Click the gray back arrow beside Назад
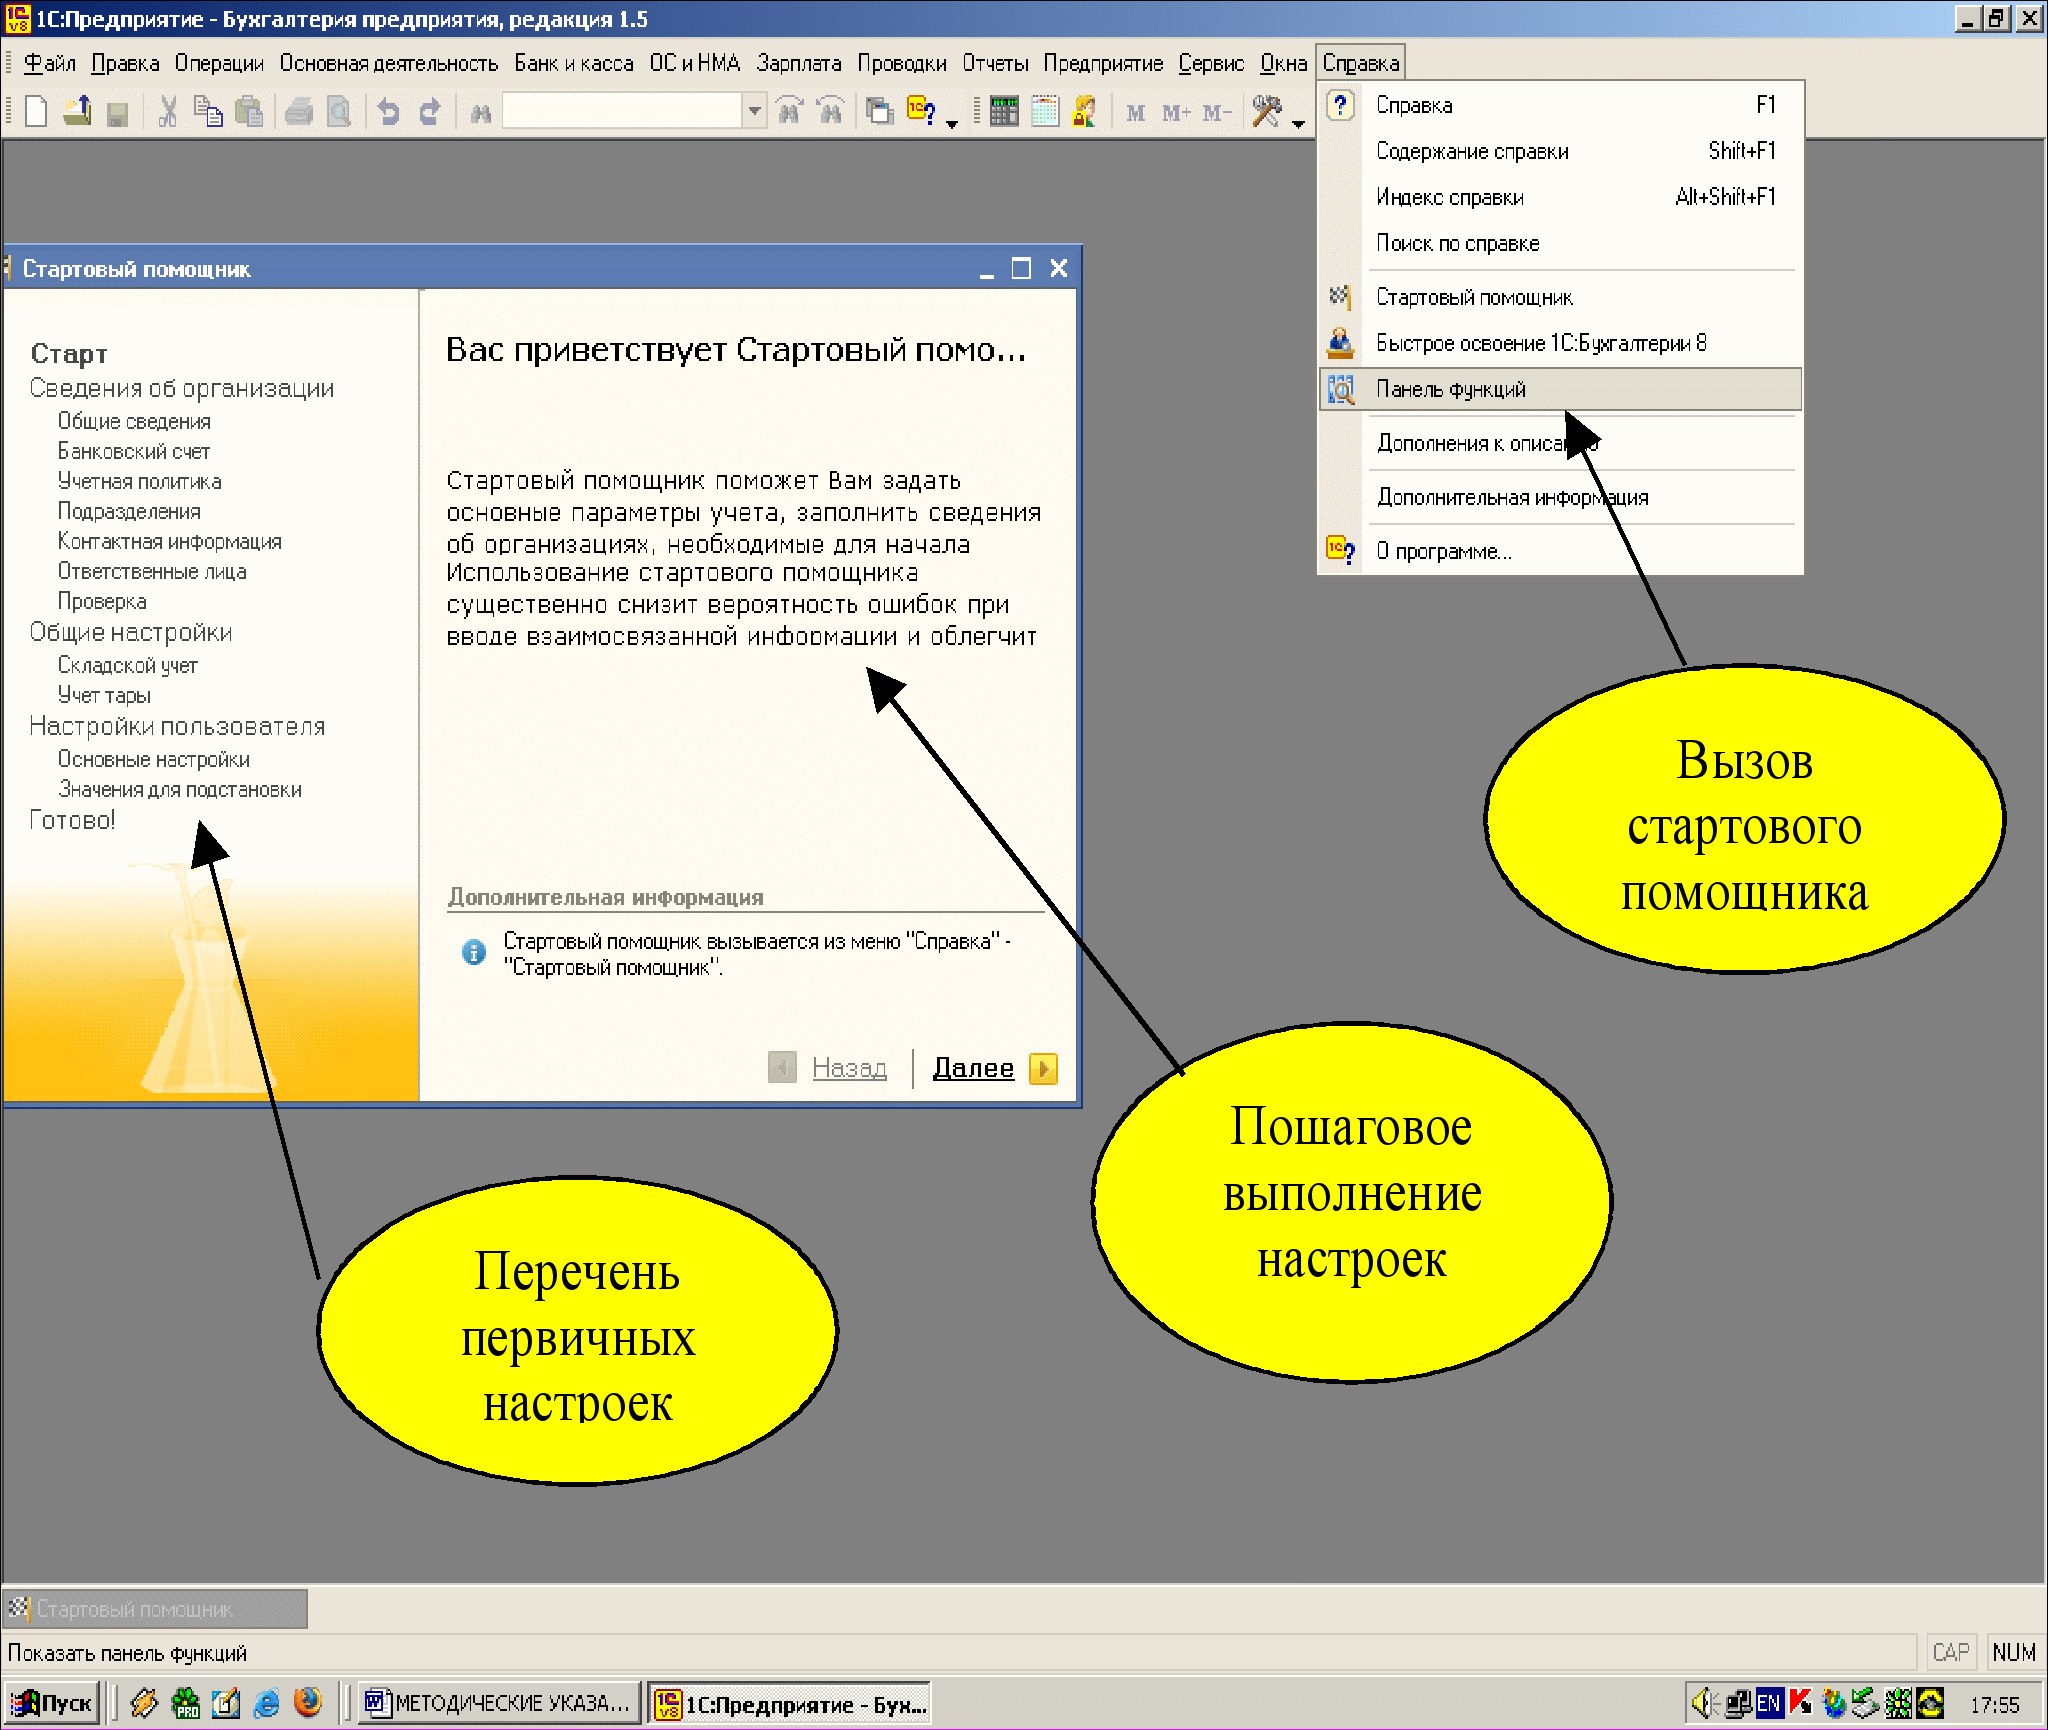The height and width of the screenshot is (1730, 2048). point(782,1068)
